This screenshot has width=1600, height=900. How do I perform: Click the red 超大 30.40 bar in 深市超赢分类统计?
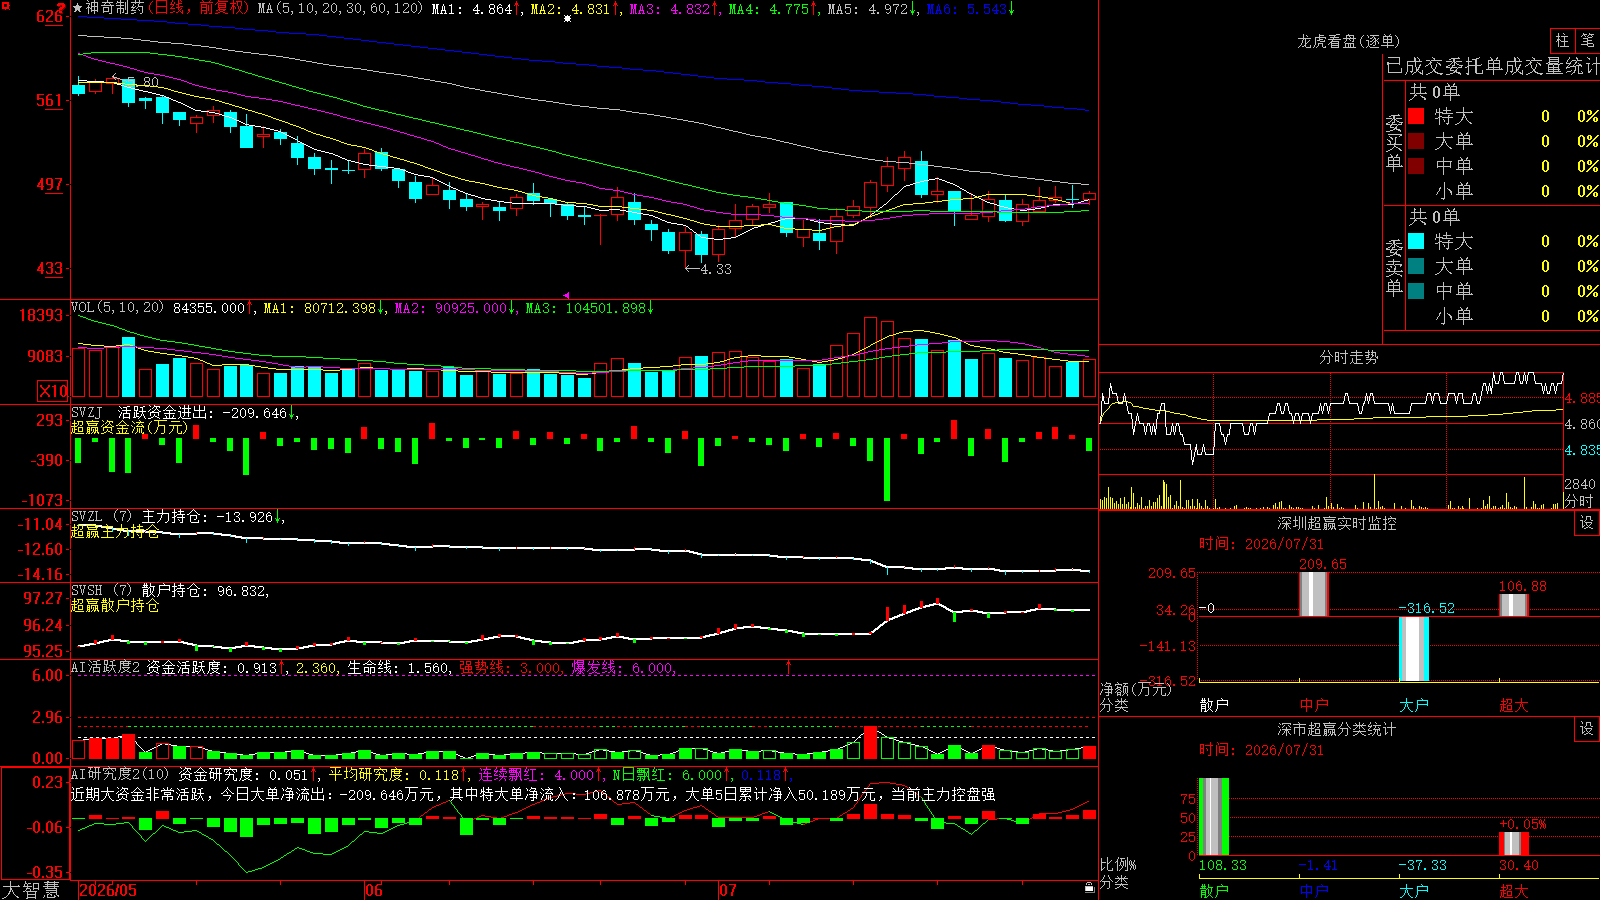tap(1513, 843)
